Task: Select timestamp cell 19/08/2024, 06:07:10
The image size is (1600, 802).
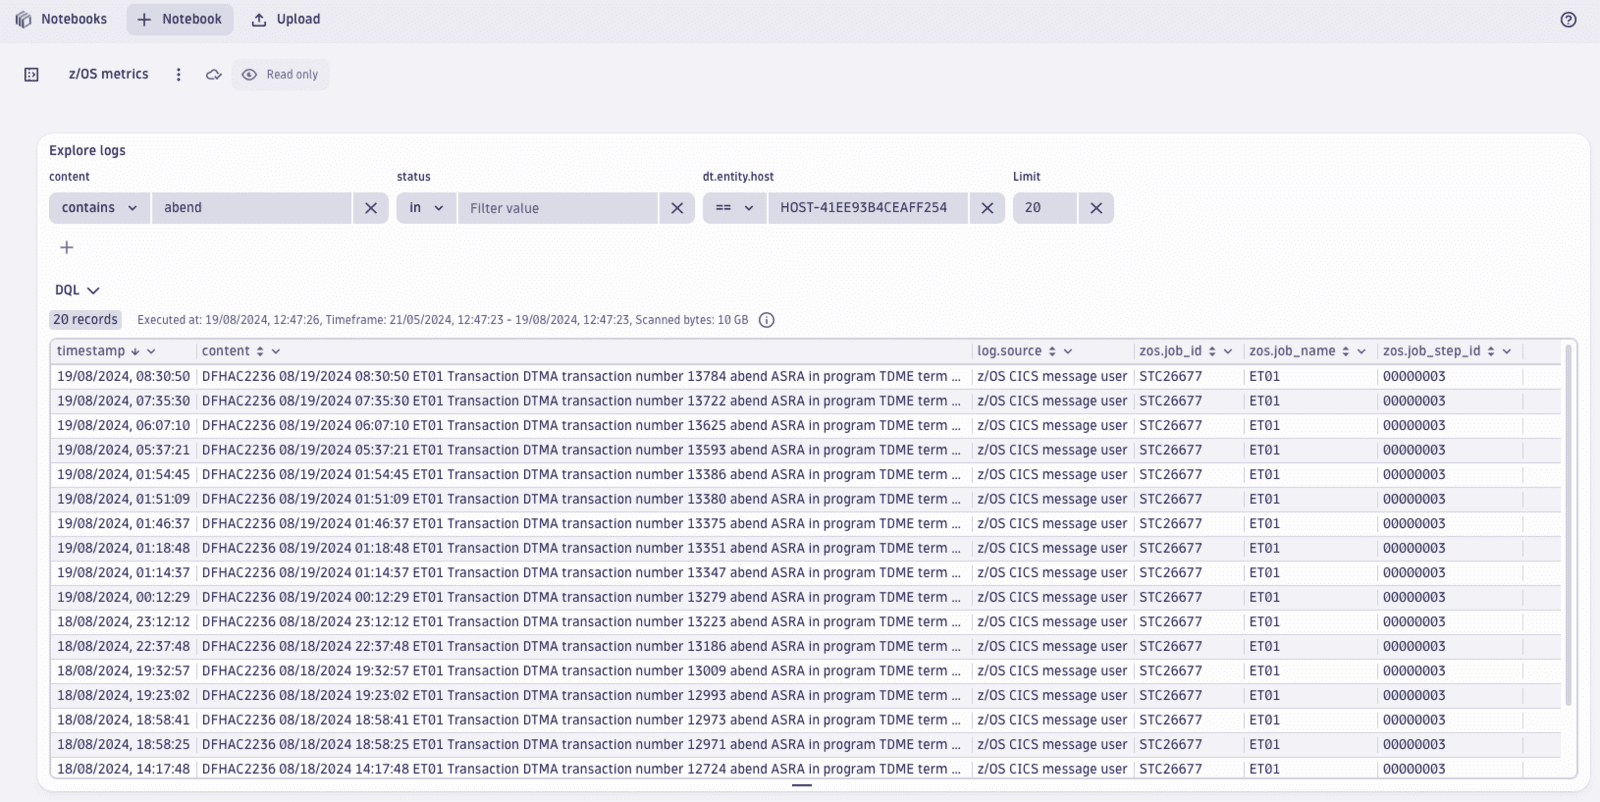Action: pos(123,425)
